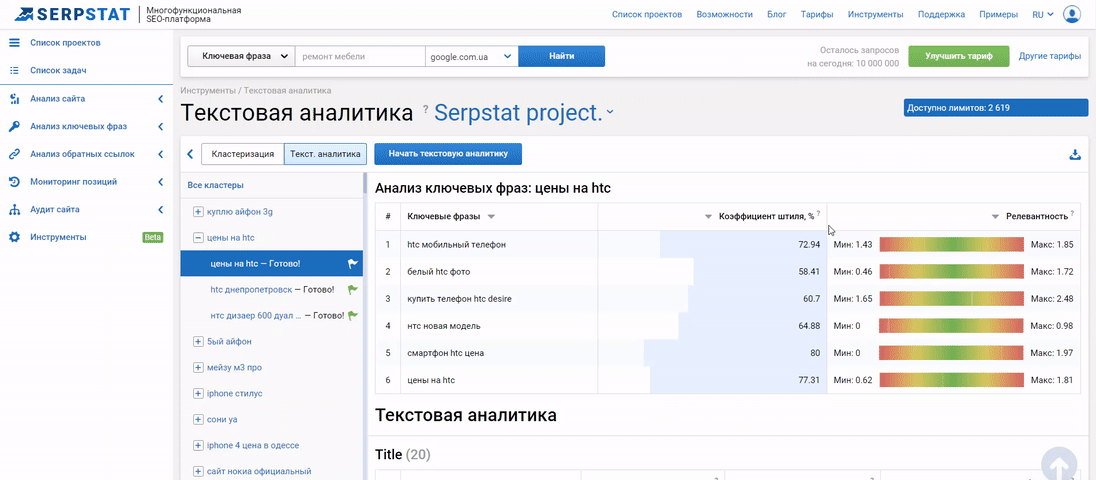
Task: Expand the куплю айфон 3g cluster
Action: coord(198,212)
